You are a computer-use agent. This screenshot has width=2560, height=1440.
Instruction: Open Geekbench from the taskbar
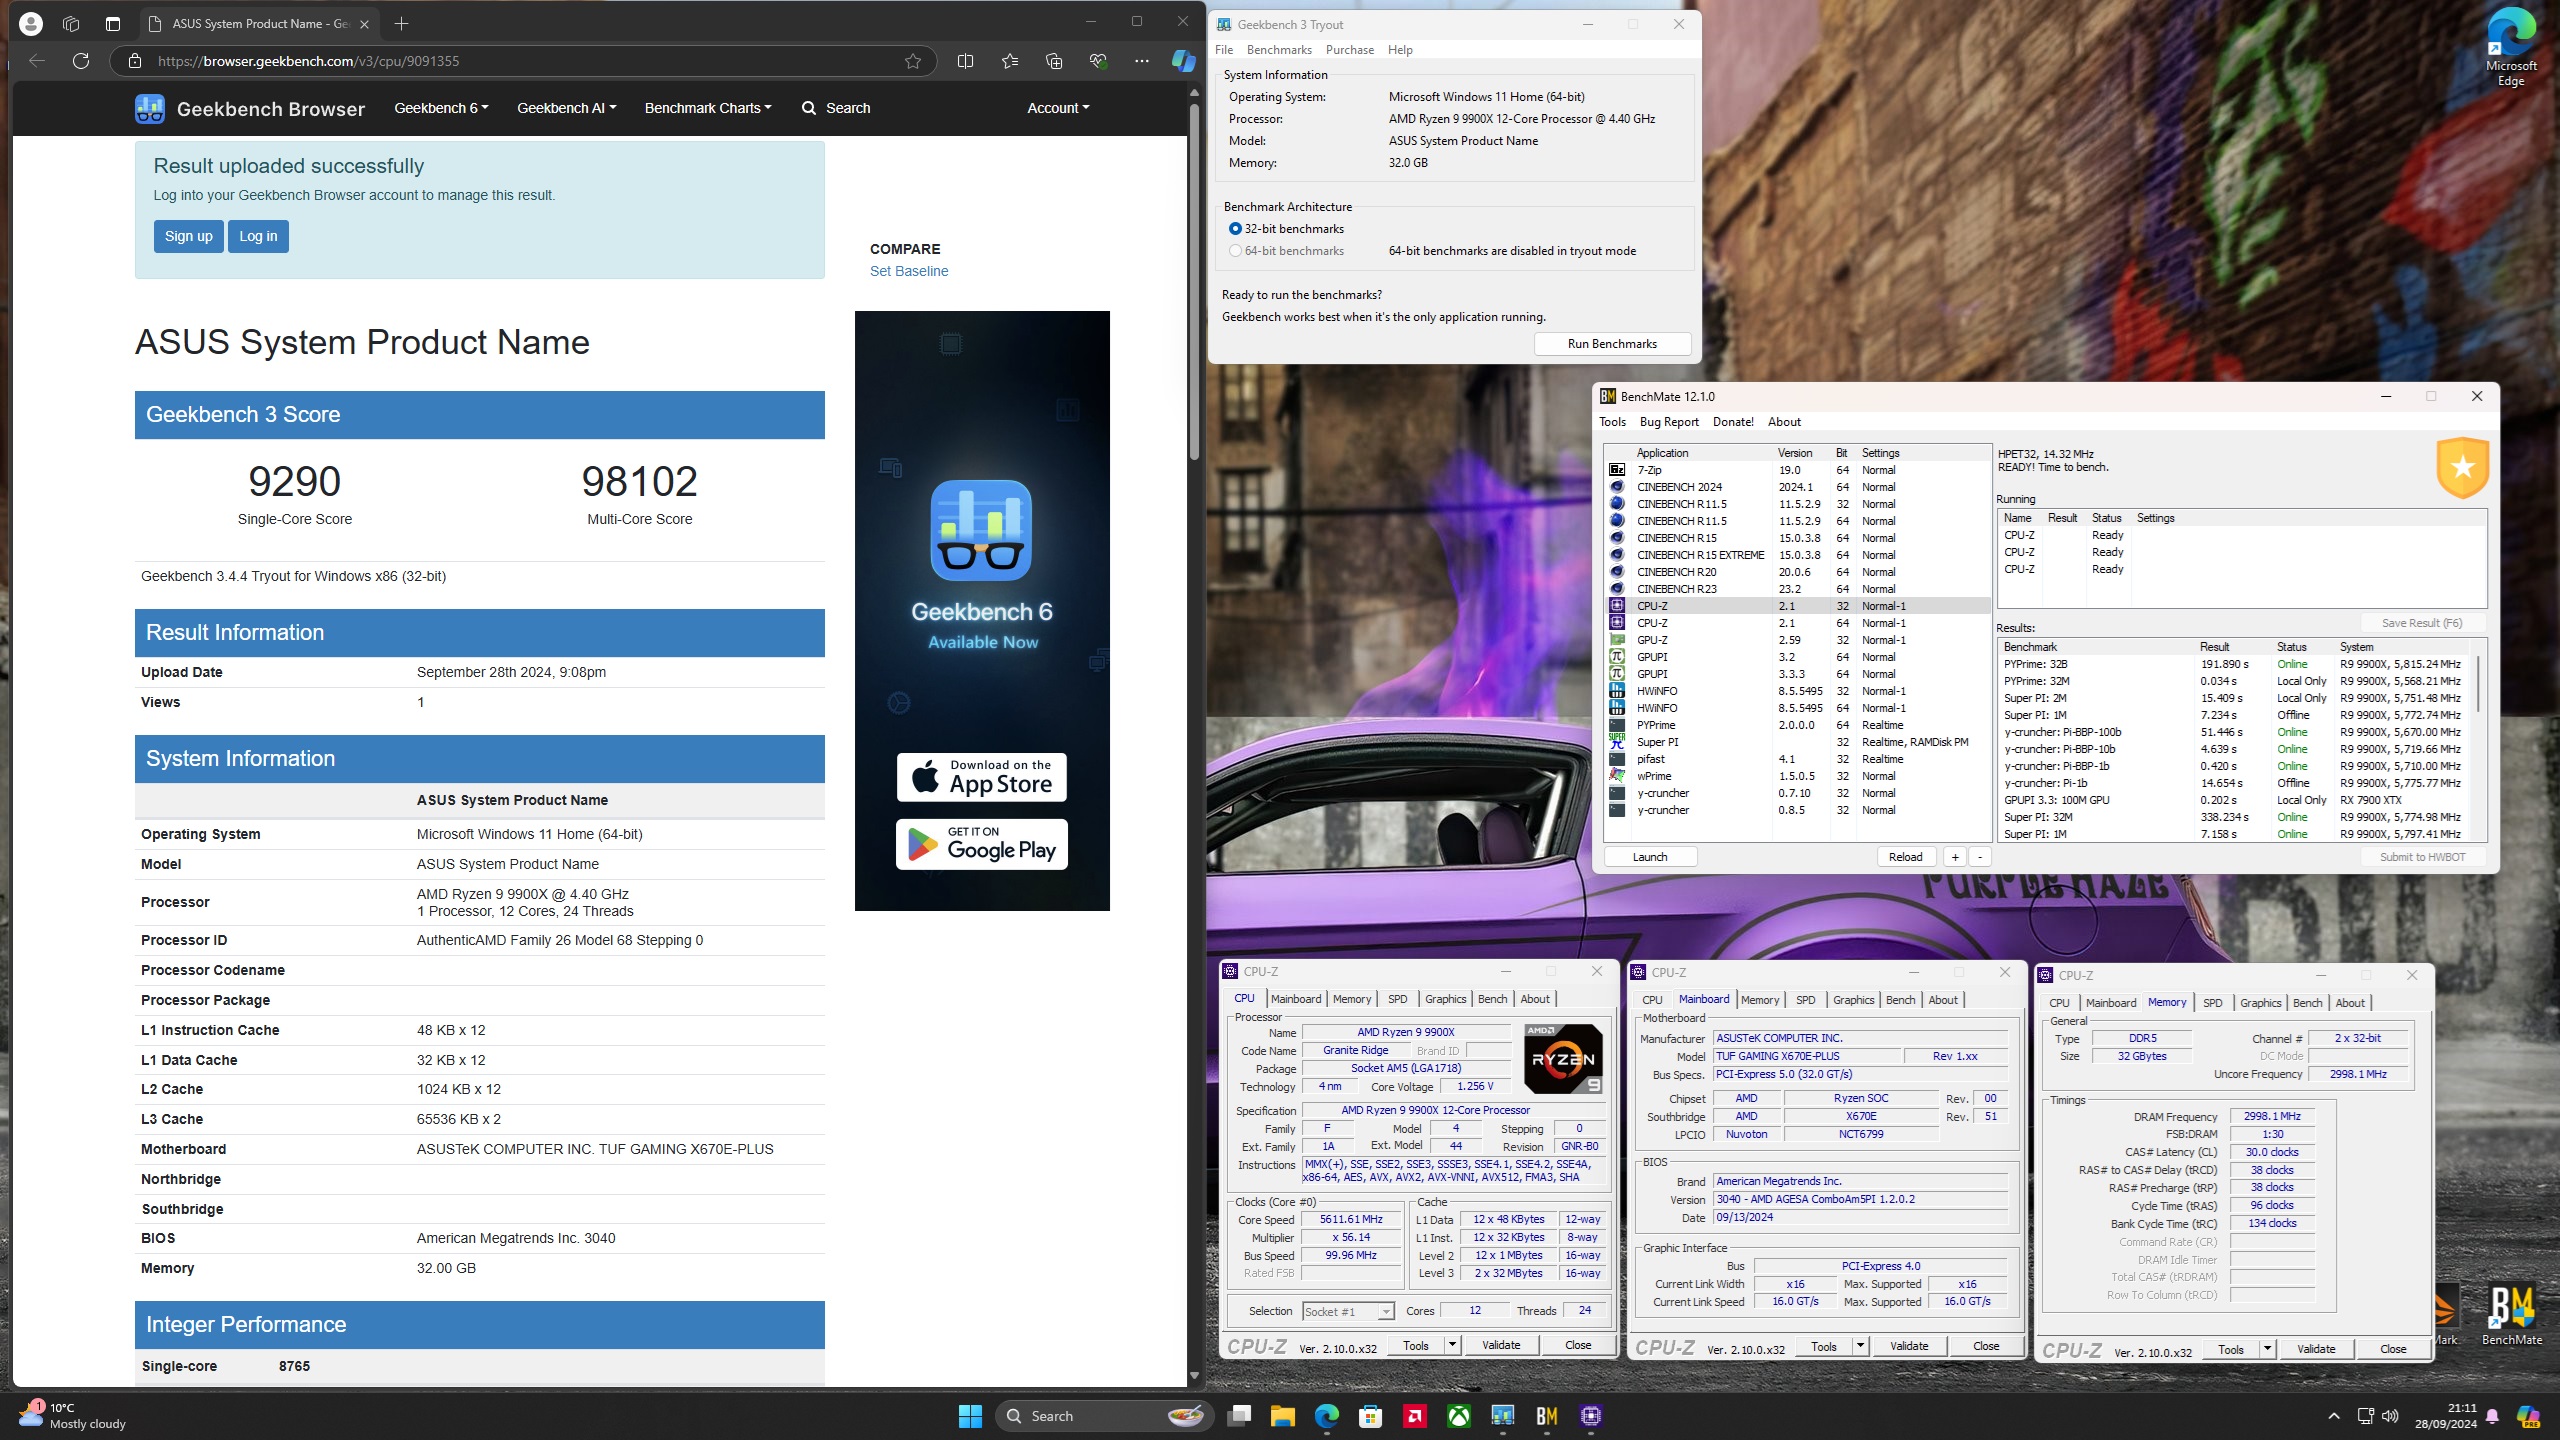[1502, 1416]
